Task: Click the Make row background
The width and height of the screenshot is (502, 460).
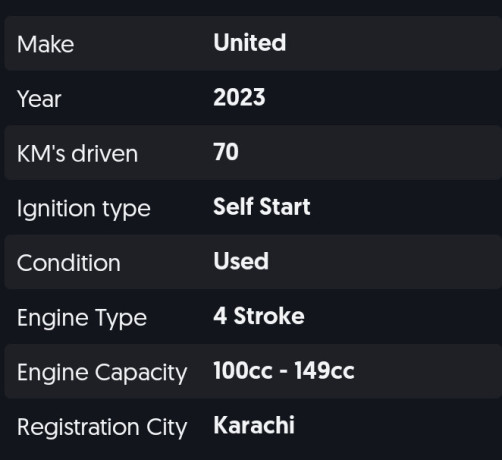Action: [253, 43]
